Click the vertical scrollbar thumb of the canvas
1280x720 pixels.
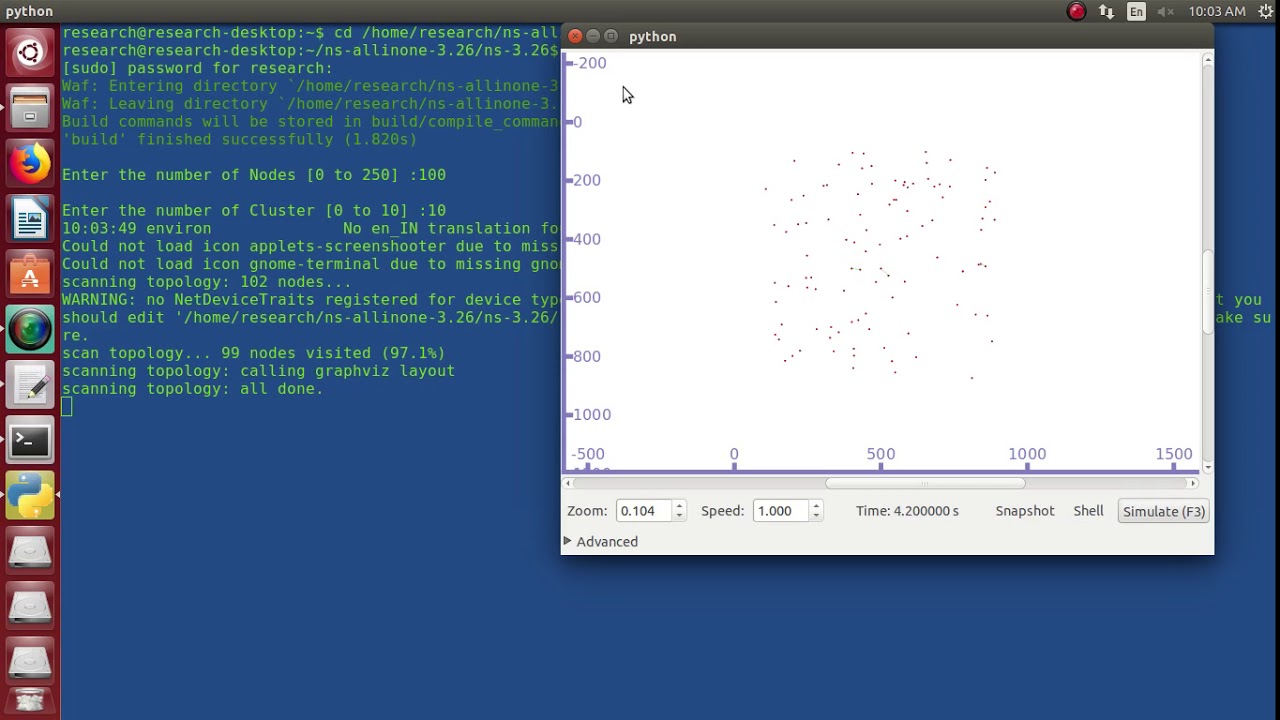click(1208, 292)
